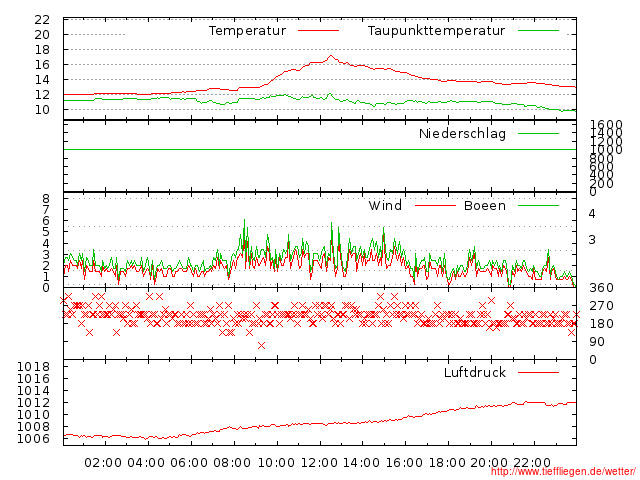Click the green Boeen legend line sample
This screenshot has height=480, width=640.
point(538,205)
